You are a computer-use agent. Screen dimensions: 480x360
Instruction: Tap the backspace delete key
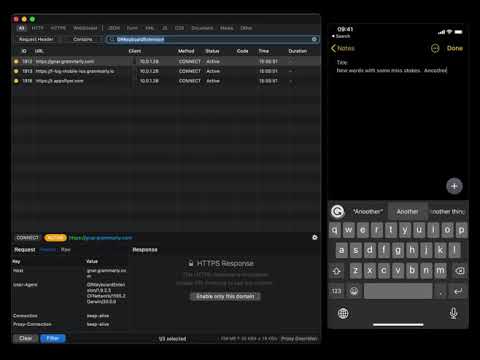pyautogui.click(x=459, y=271)
